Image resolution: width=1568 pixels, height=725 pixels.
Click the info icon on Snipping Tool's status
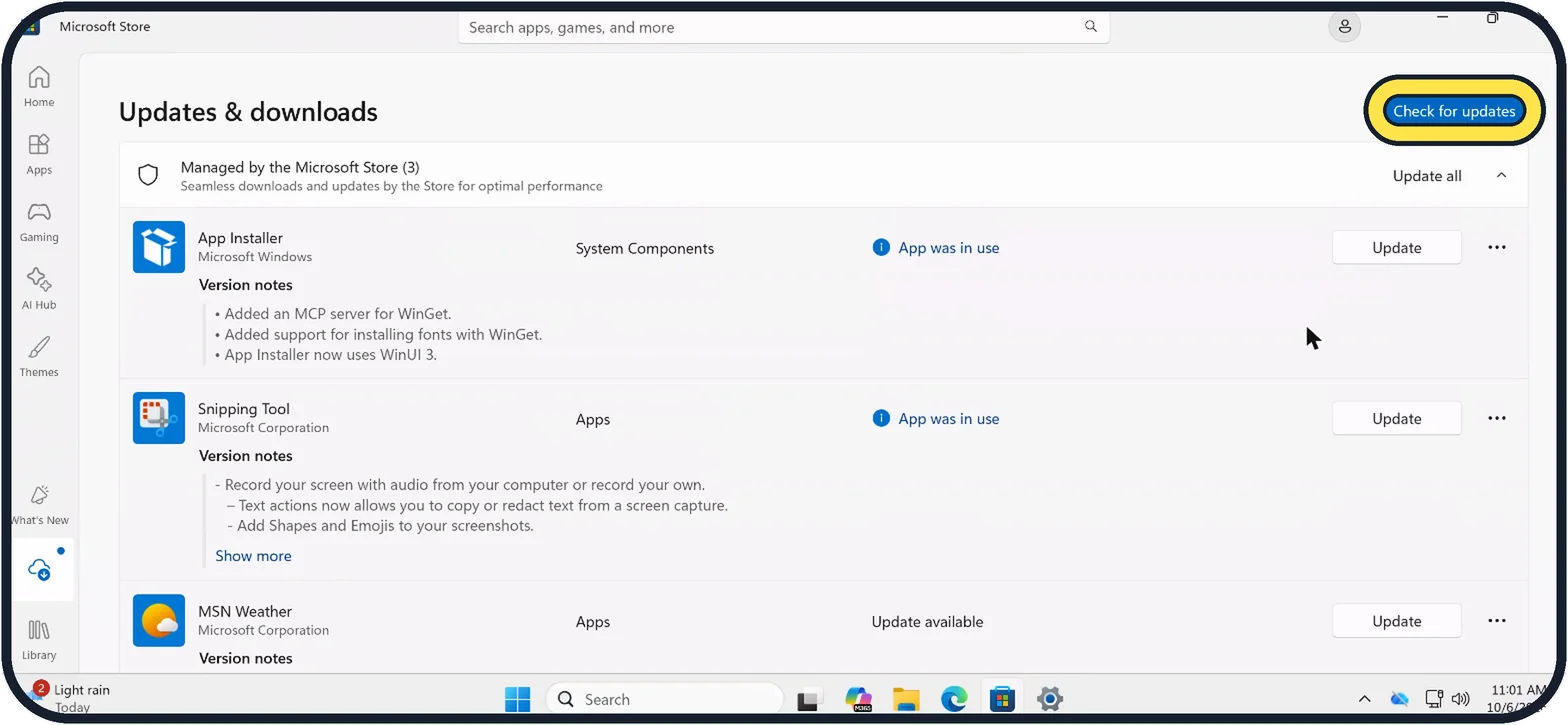tap(881, 419)
